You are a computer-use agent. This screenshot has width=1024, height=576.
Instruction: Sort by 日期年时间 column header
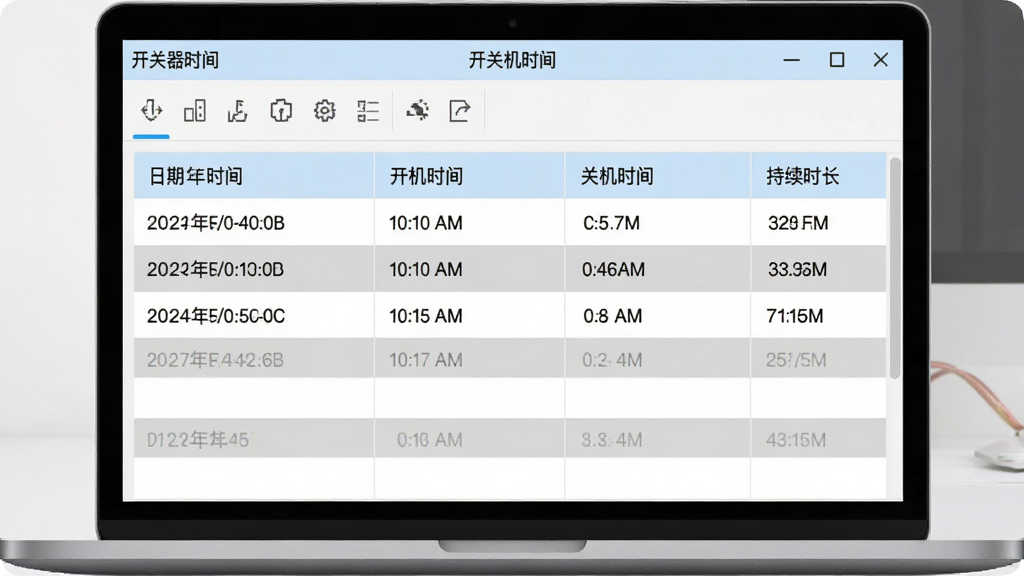pyautogui.click(x=254, y=176)
